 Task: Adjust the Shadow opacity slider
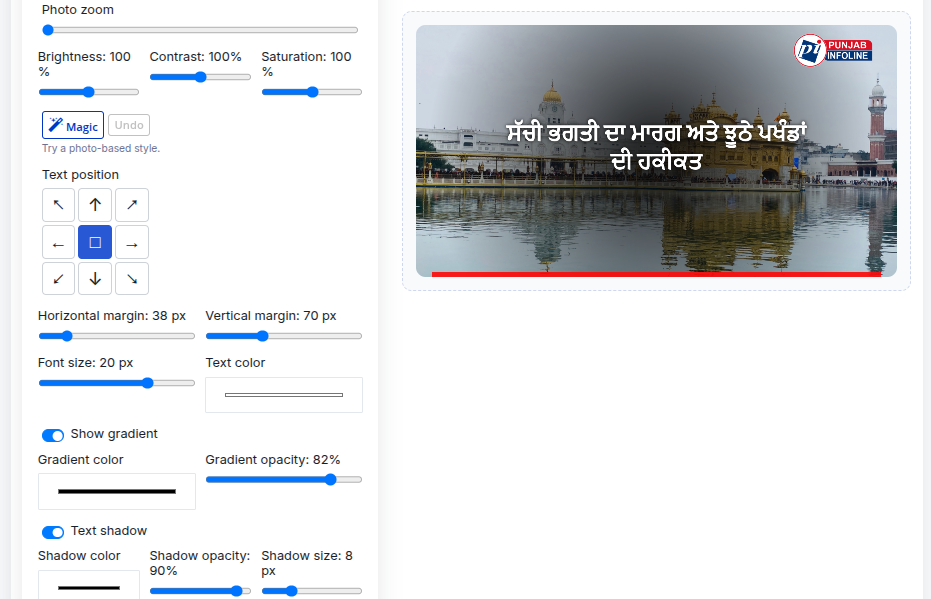[200, 591]
